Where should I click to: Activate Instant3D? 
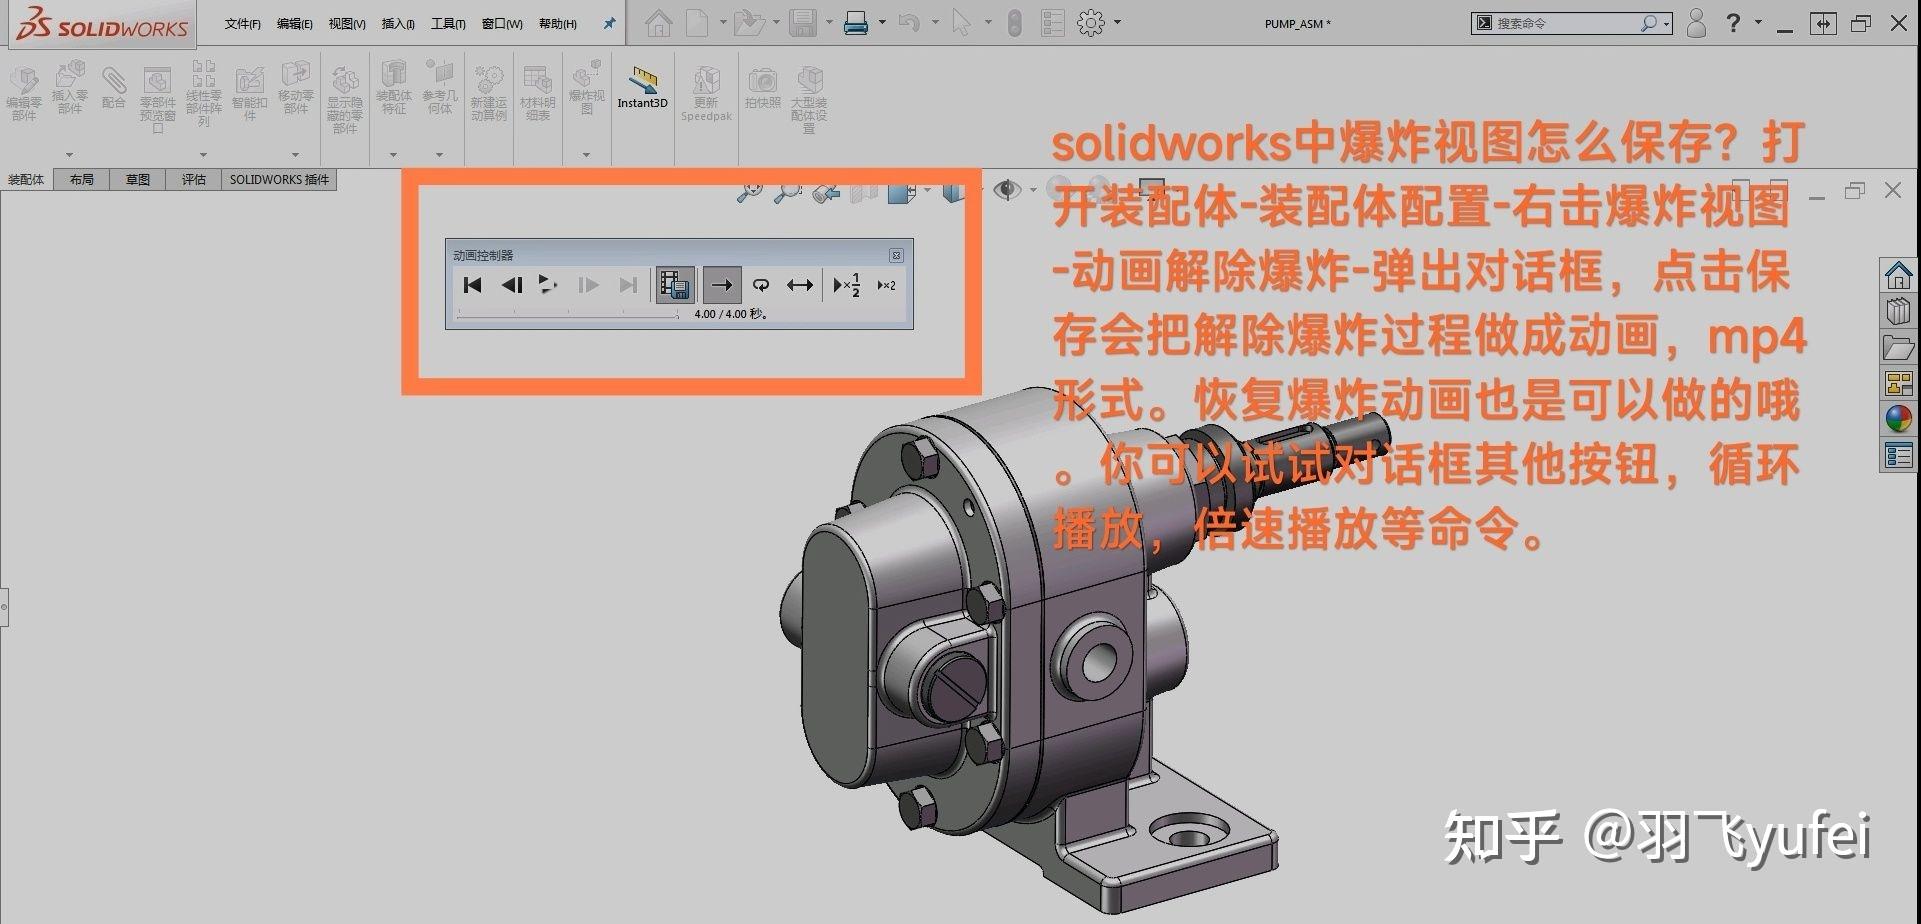tap(642, 90)
